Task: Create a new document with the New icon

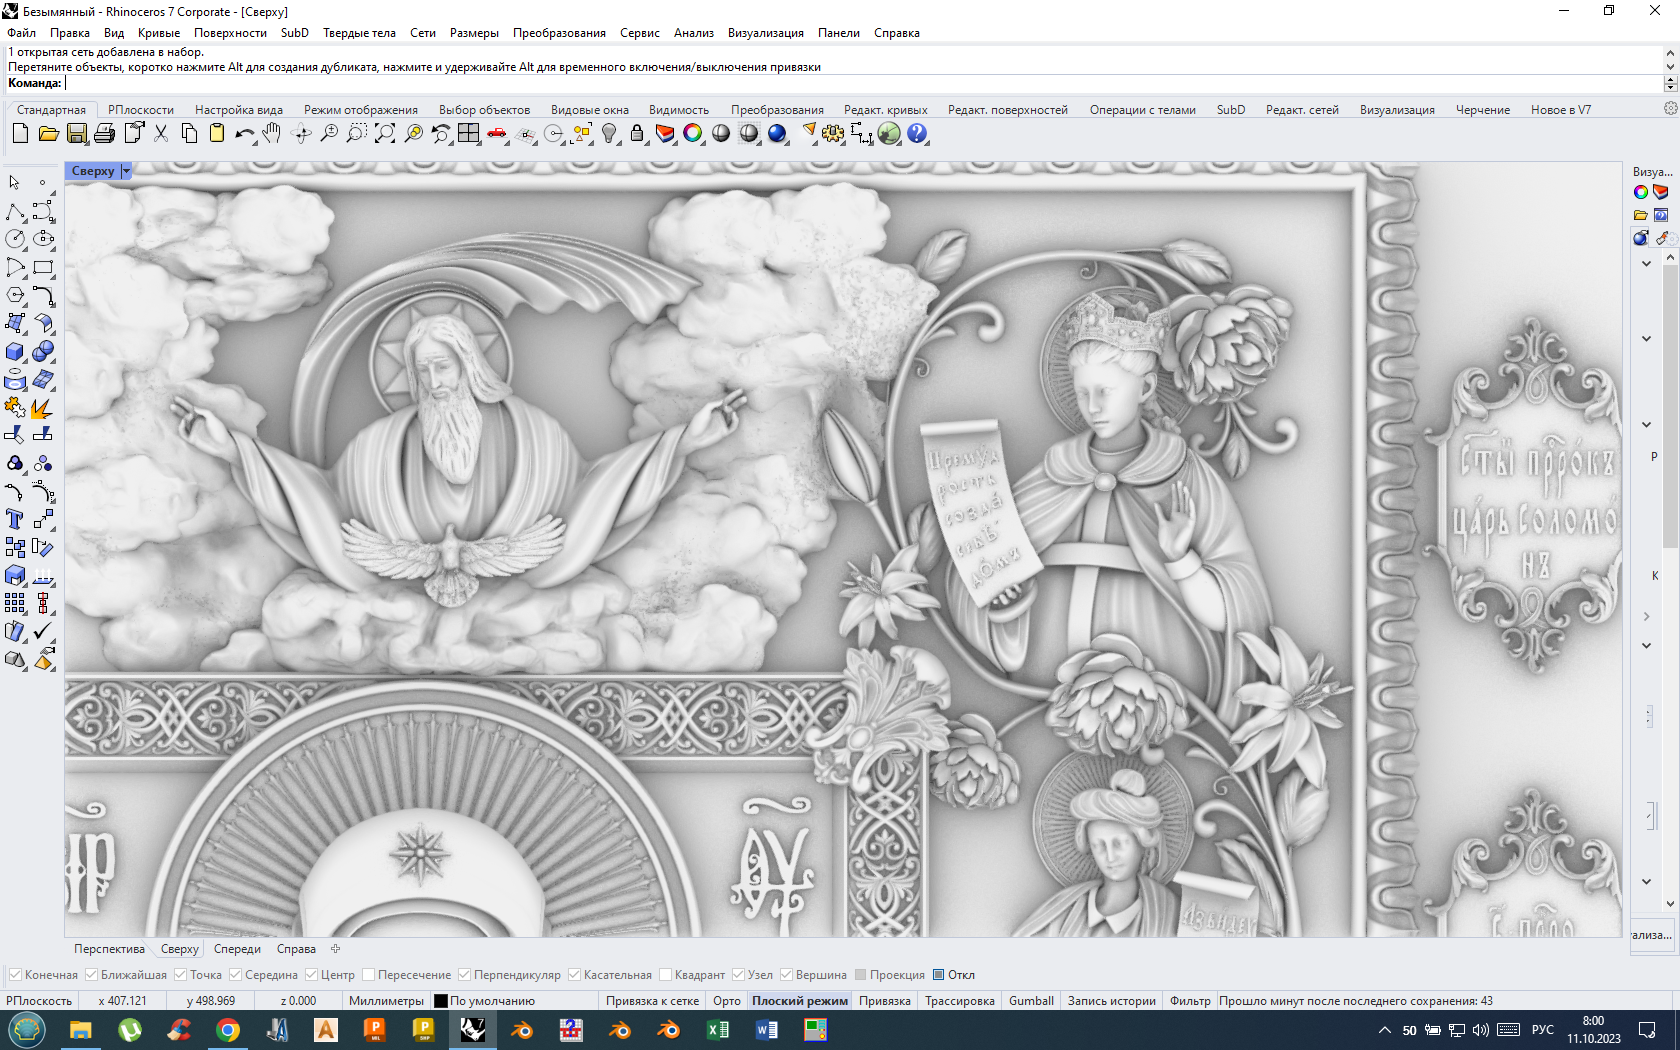Action: coord(20,133)
